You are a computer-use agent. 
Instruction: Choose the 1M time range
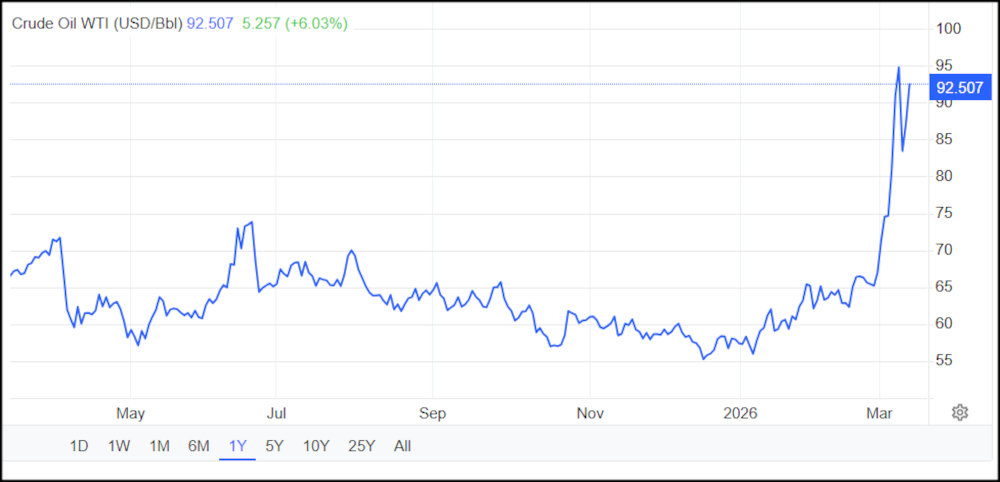[158, 446]
